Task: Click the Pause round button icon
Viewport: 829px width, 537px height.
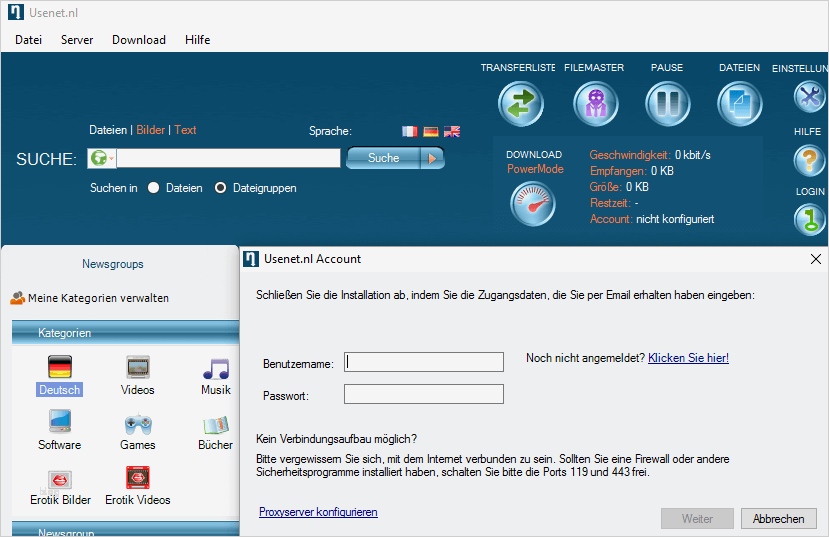Action: [x=668, y=104]
